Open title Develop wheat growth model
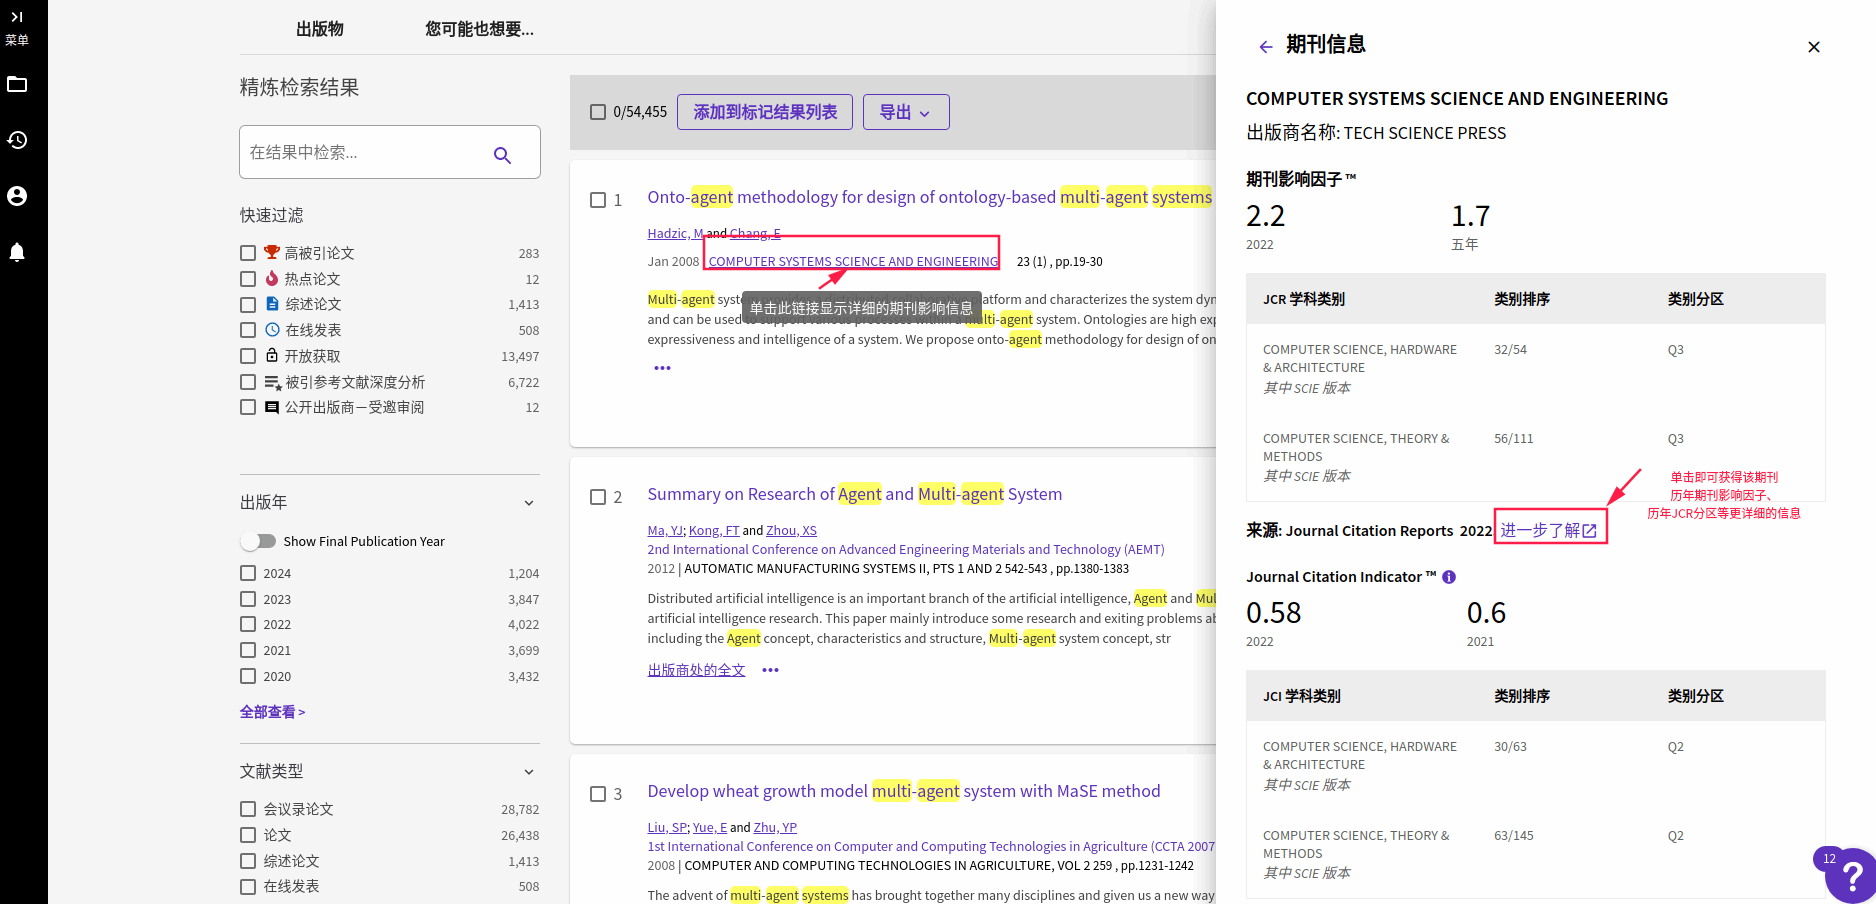This screenshot has width=1876, height=904. (904, 791)
